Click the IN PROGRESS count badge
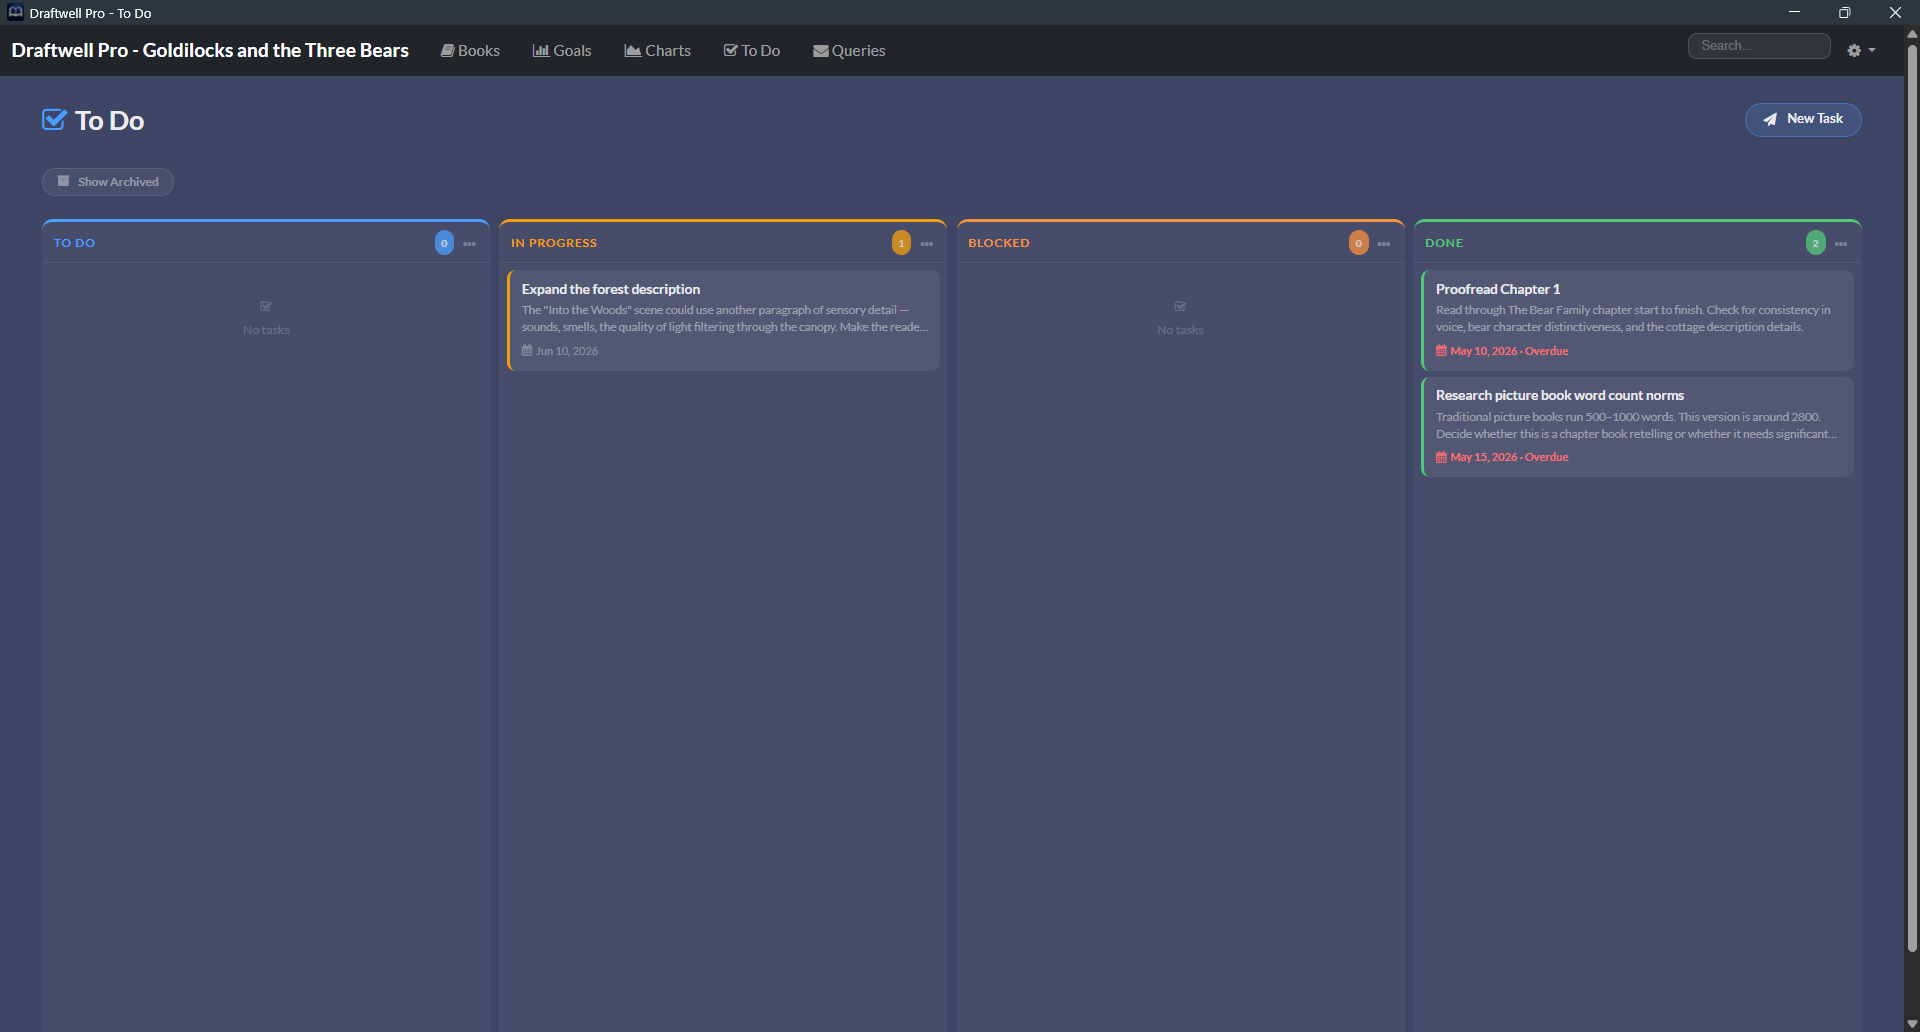Image resolution: width=1920 pixels, height=1032 pixels. pos(901,243)
